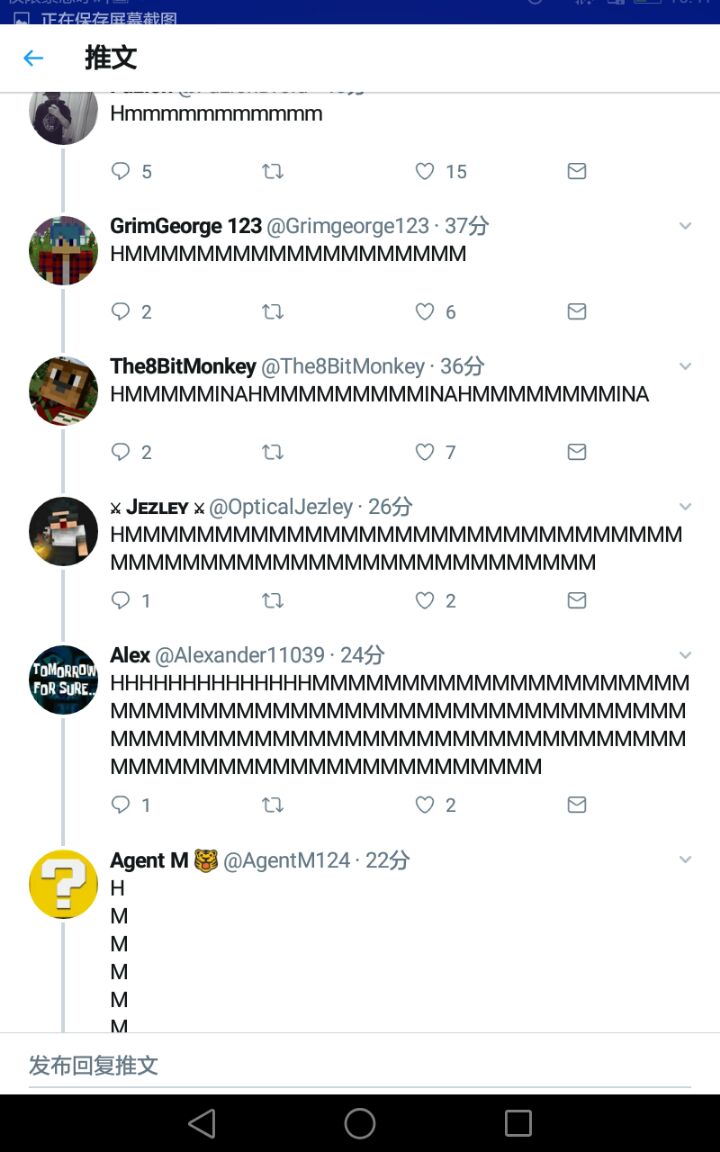This screenshot has height=1152, width=720.
Task: Tap the back arrow next to 推文
Action: coord(34,58)
